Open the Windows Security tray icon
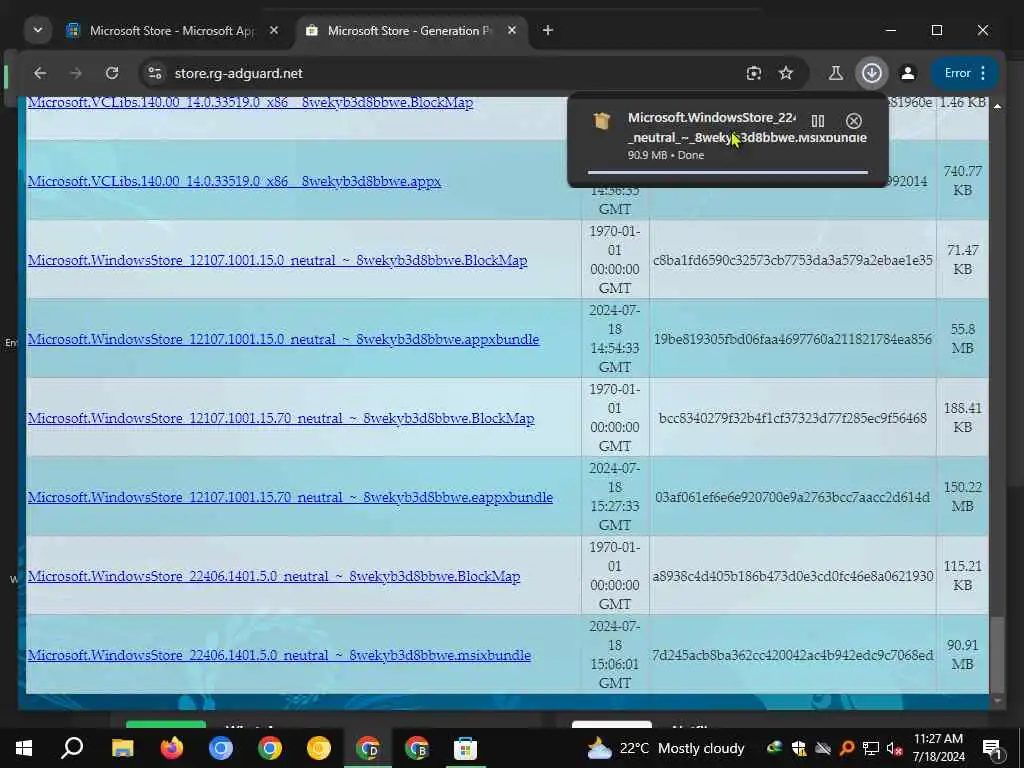Screen dimensions: 1024x768 (799, 748)
